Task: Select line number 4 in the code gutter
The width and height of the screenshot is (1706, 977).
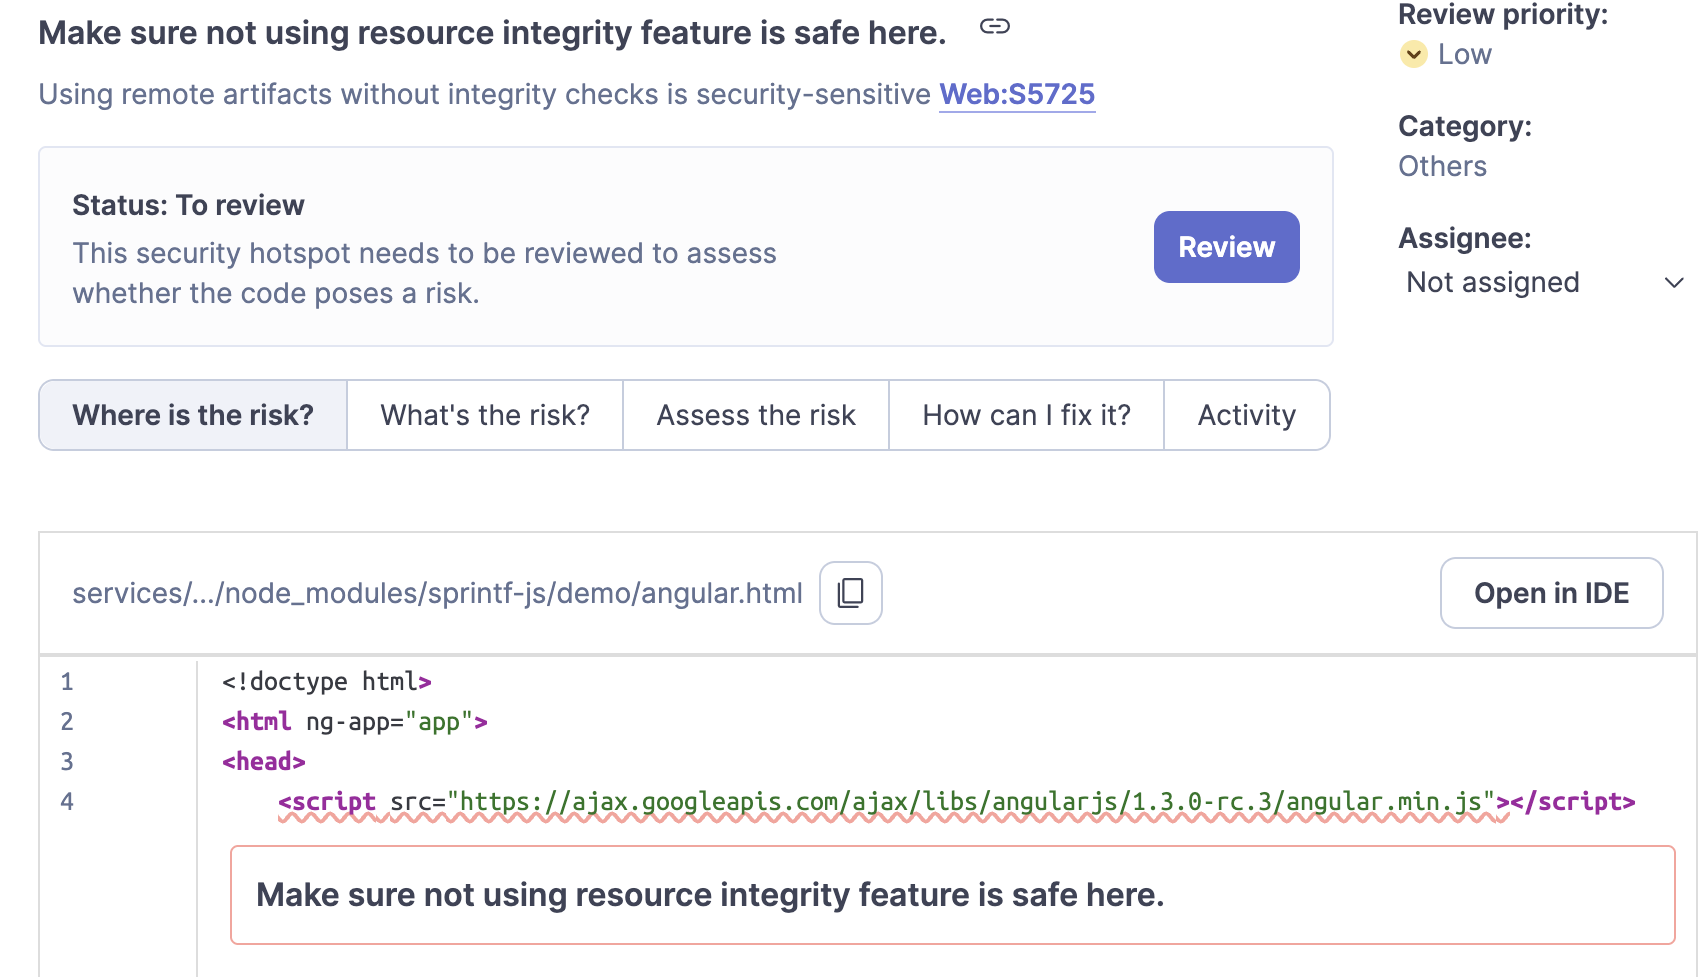Action: [x=67, y=802]
